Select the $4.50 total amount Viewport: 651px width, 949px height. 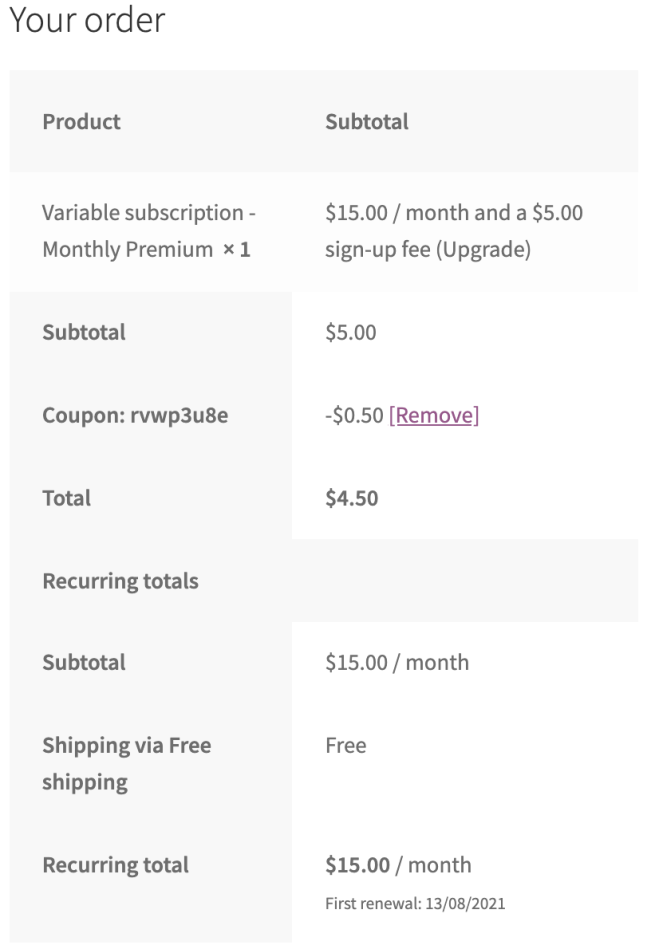(352, 498)
